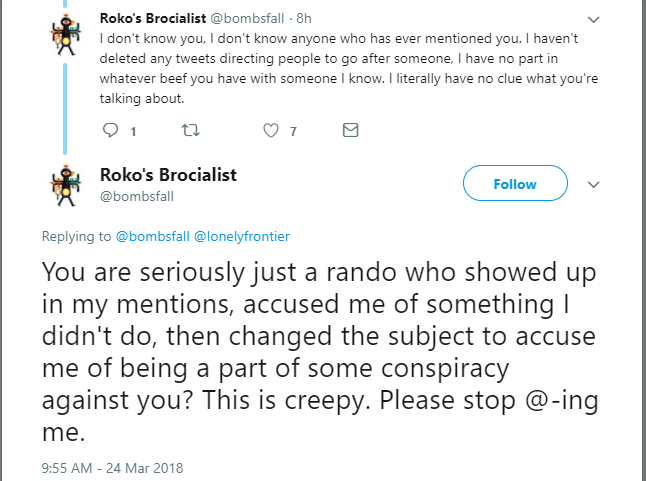The height and width of the screenshot is (481, 646).
Task: Open the upper tweet's avatar image
Action: tap(65, 35)
